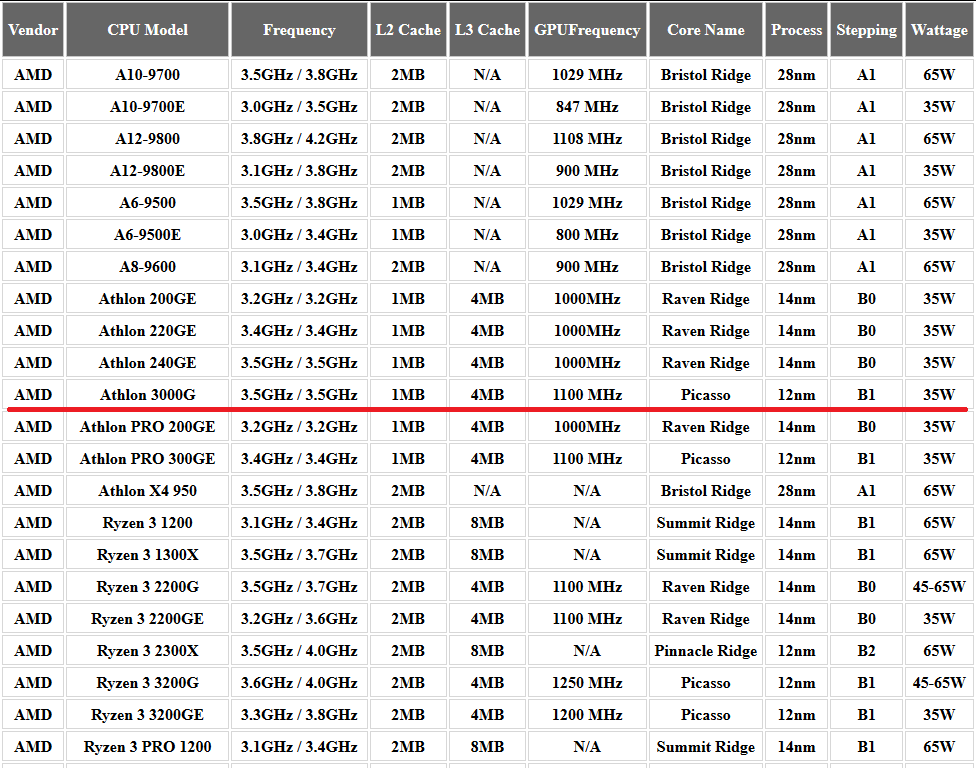Click 1000MHz in the Athlon 220GE row
The image size is (976, 768).
(587, 330)
